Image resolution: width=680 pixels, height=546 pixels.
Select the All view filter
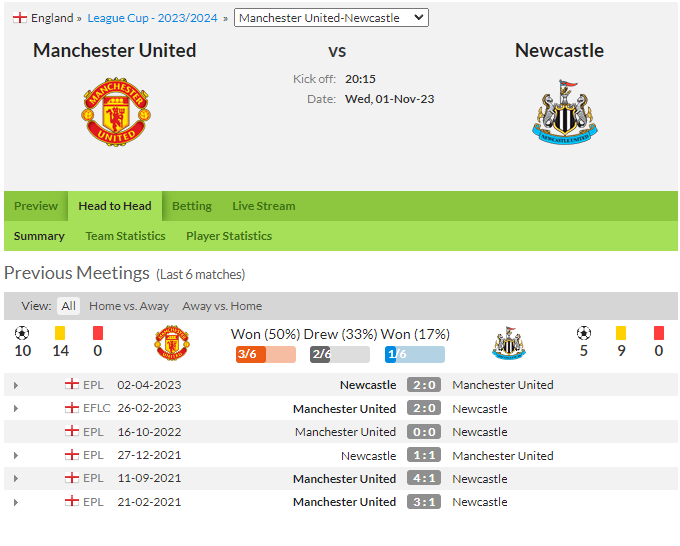click(69, 306)
